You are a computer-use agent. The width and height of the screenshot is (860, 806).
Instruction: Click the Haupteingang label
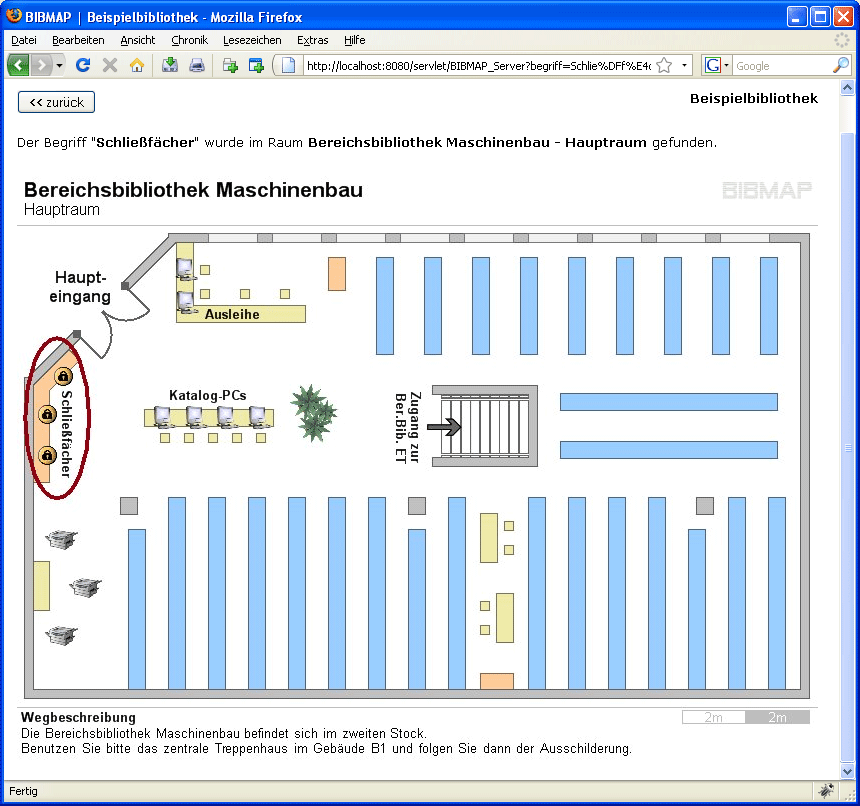point(80,287)
